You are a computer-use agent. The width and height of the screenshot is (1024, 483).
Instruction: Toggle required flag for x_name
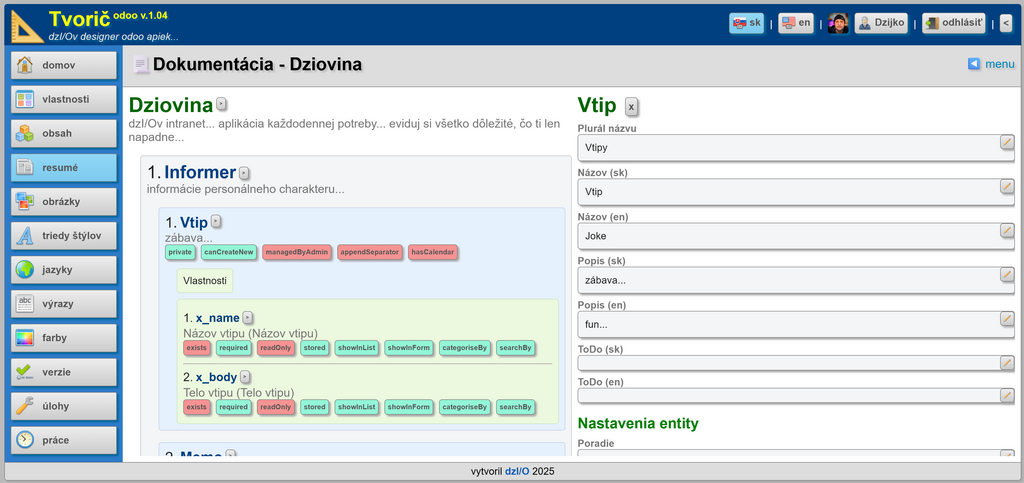tap(233, 349)
